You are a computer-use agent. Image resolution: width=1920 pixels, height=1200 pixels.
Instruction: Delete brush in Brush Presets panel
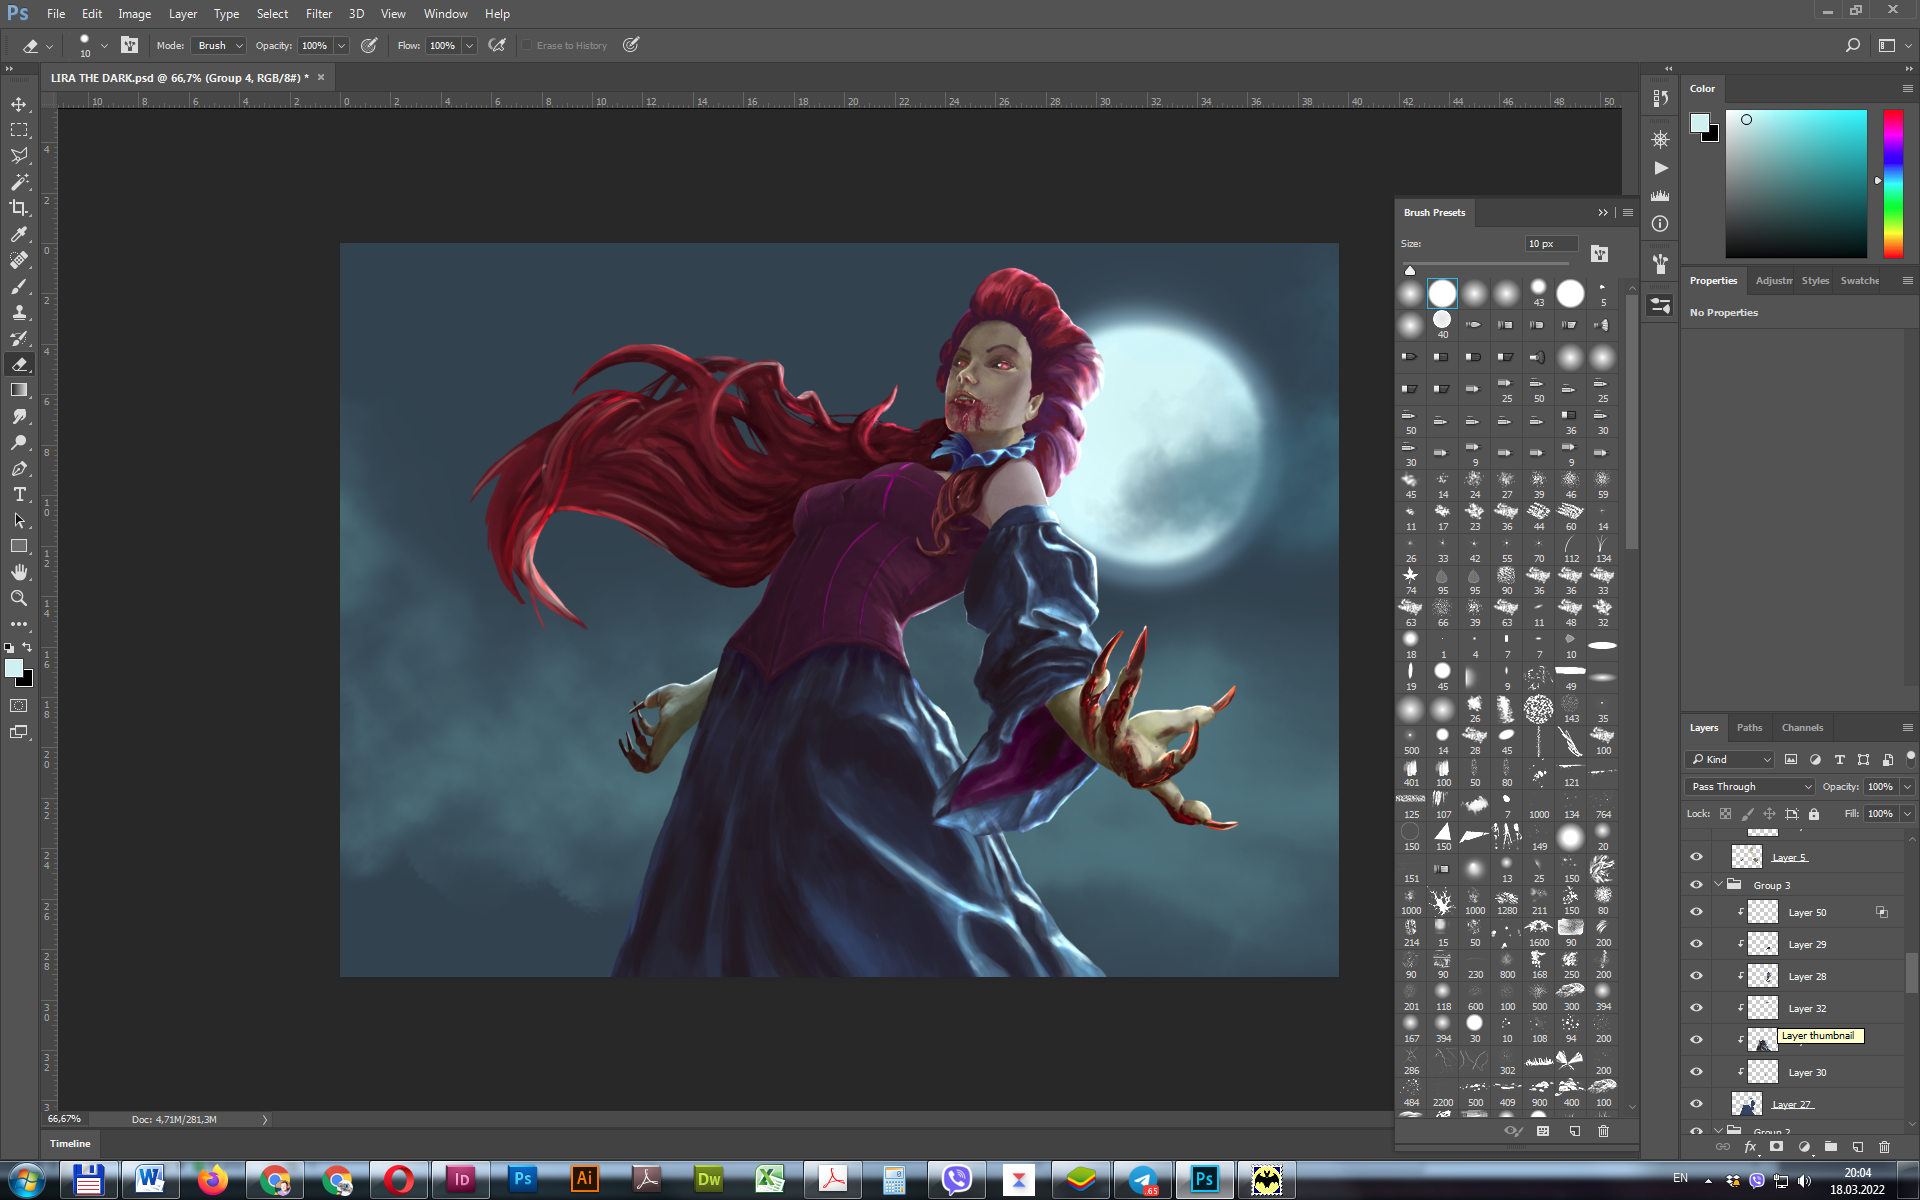(1603, 1131)
